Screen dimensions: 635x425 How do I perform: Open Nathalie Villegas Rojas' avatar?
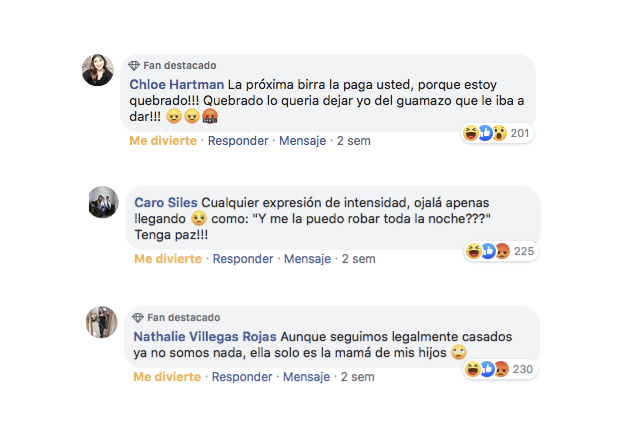tap(102, 322)
